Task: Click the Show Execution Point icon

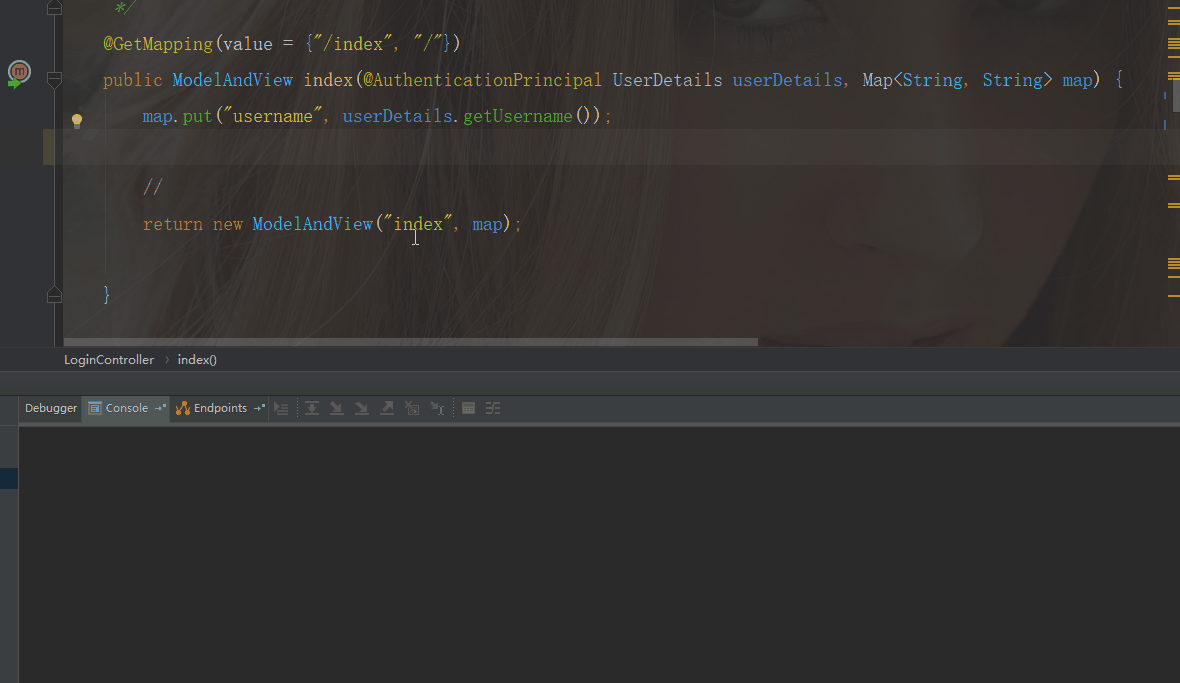Action: click(281, 408)
